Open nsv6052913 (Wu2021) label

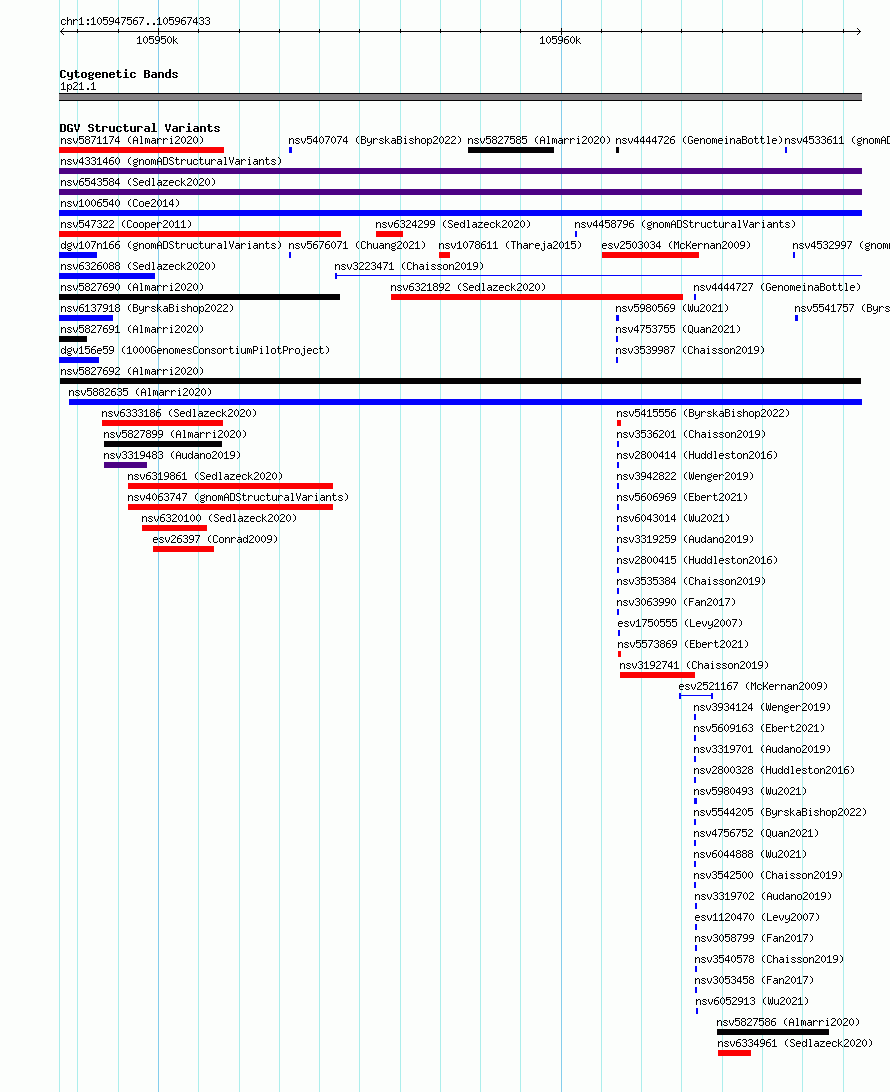tap(752, 1001)
